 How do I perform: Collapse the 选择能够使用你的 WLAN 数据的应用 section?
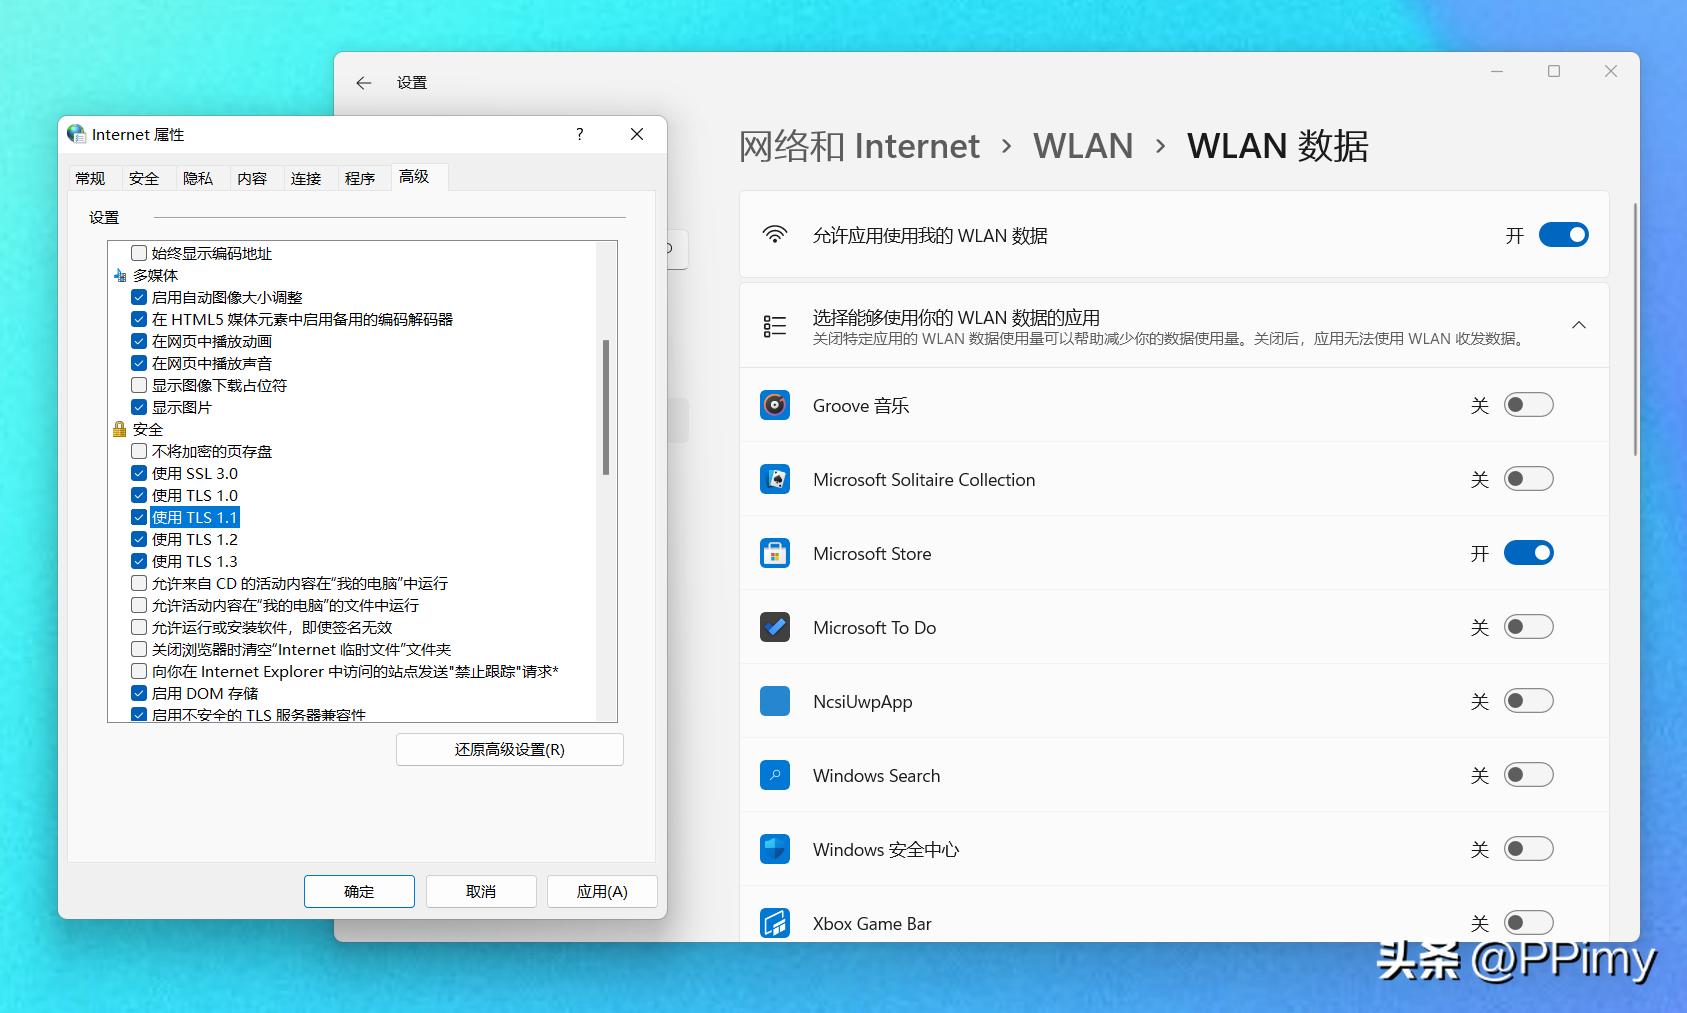[x=1579, y=325]
